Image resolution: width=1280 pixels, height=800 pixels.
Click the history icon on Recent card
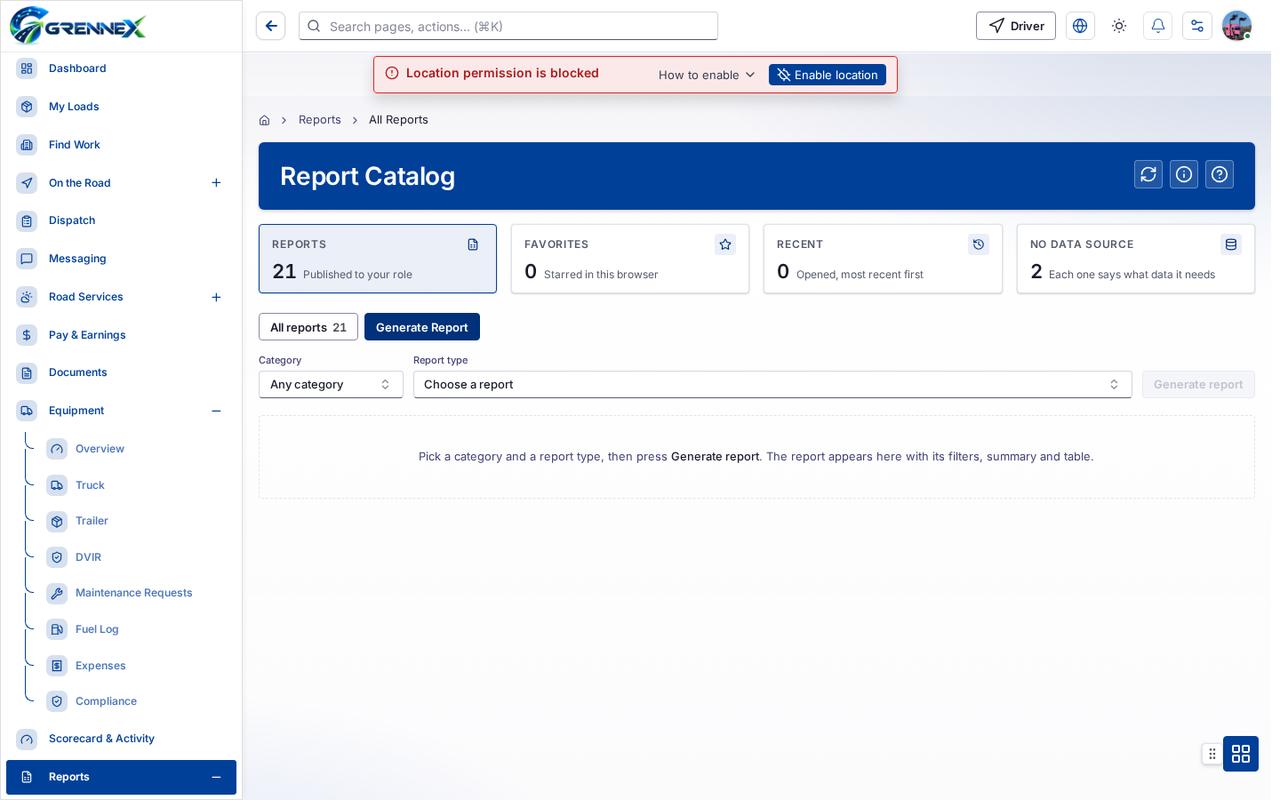(978, 244)
